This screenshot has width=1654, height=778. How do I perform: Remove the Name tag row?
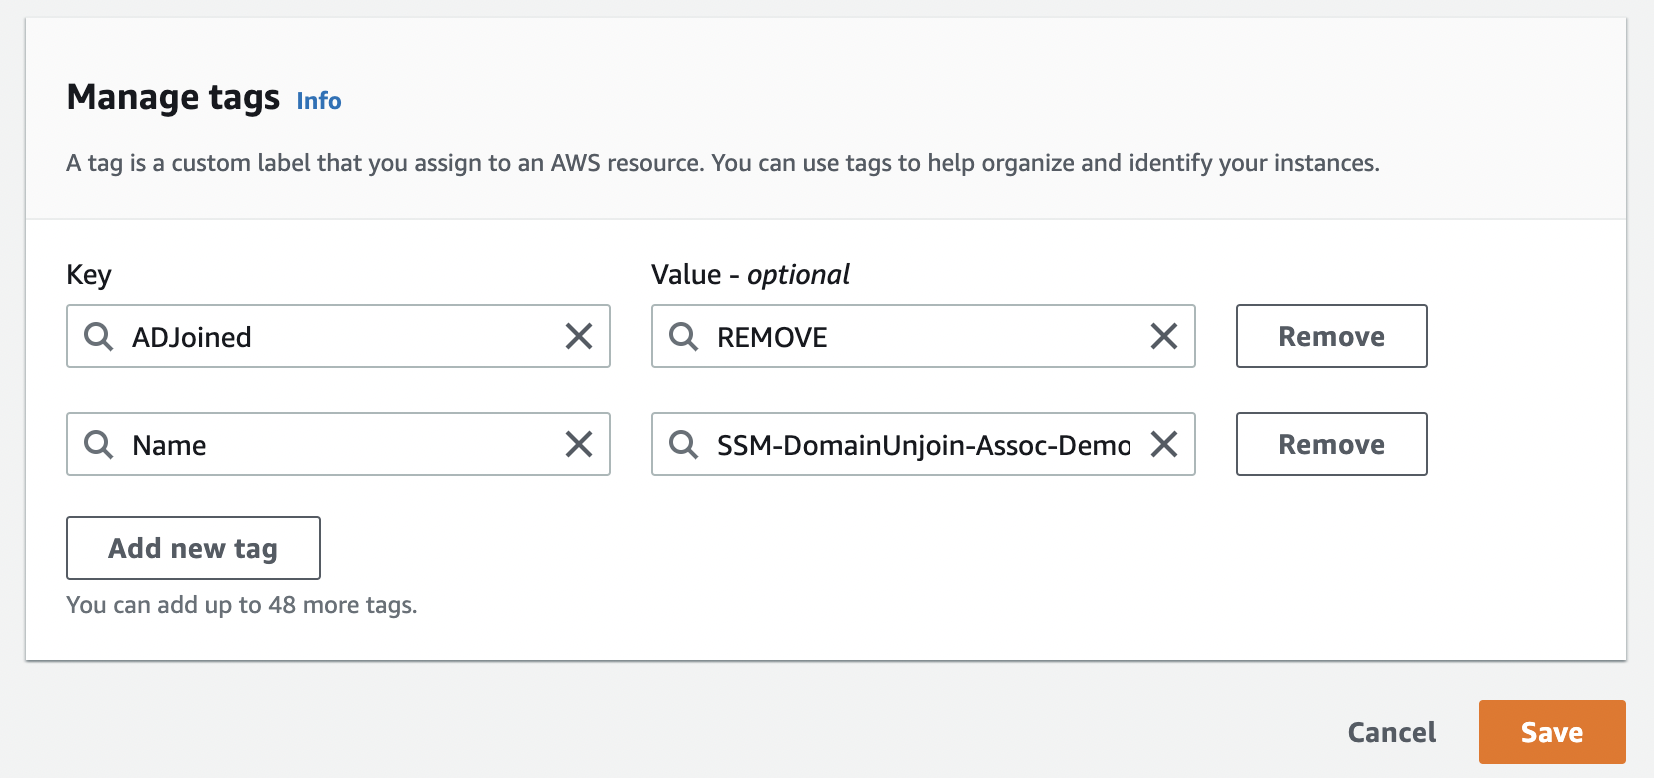(x=1331, y=445)
